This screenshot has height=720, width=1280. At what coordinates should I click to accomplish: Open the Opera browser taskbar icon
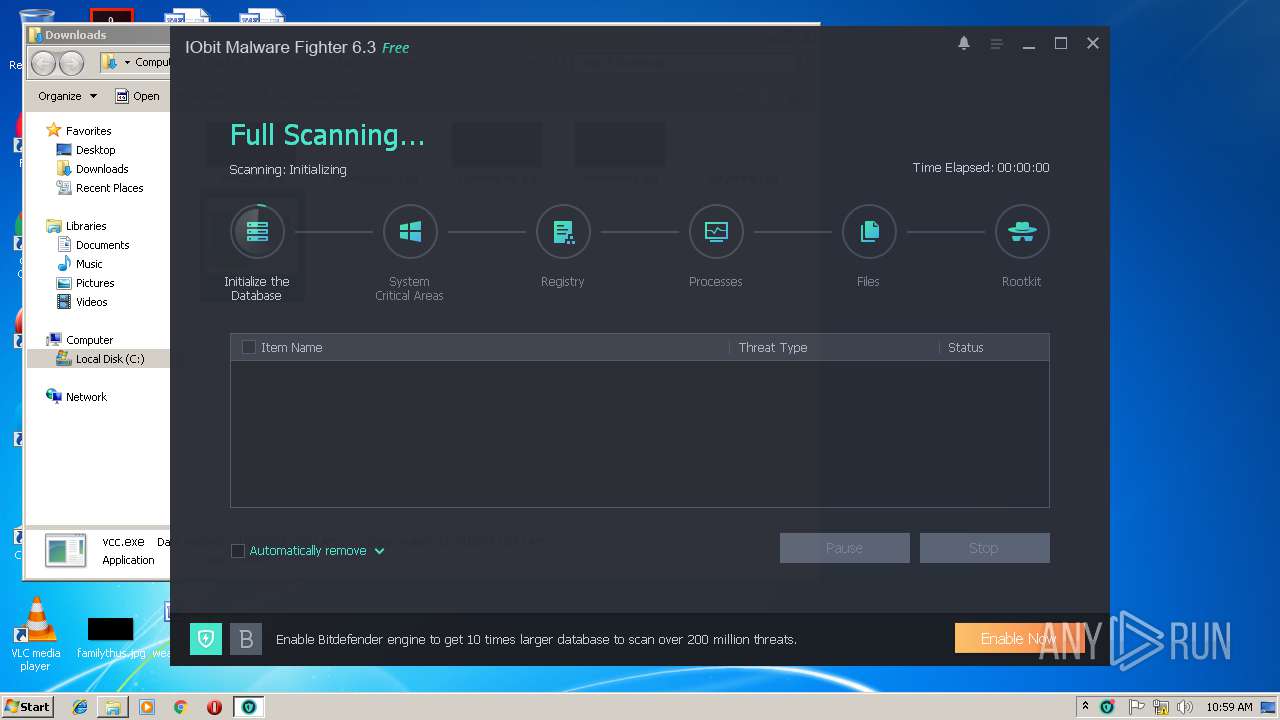214,706
